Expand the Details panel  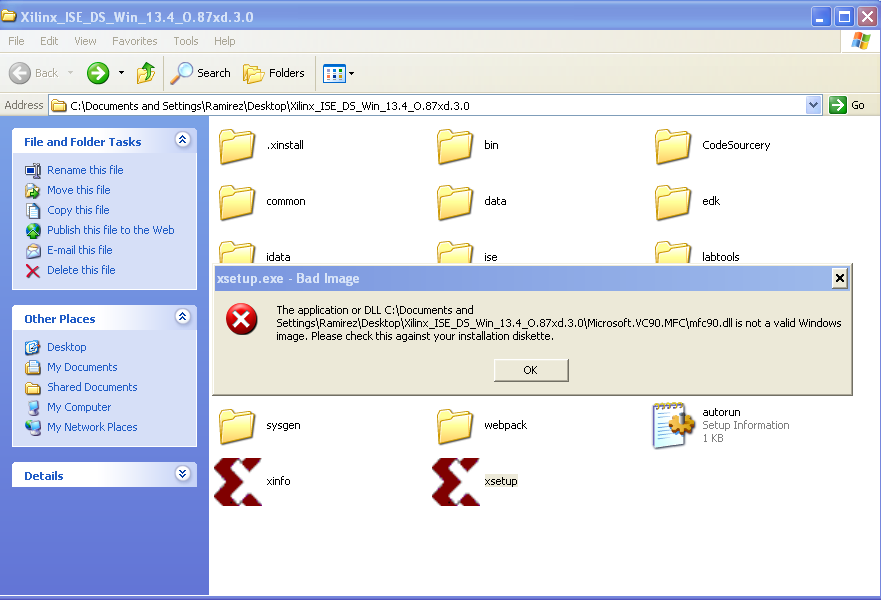coord(182,474)
